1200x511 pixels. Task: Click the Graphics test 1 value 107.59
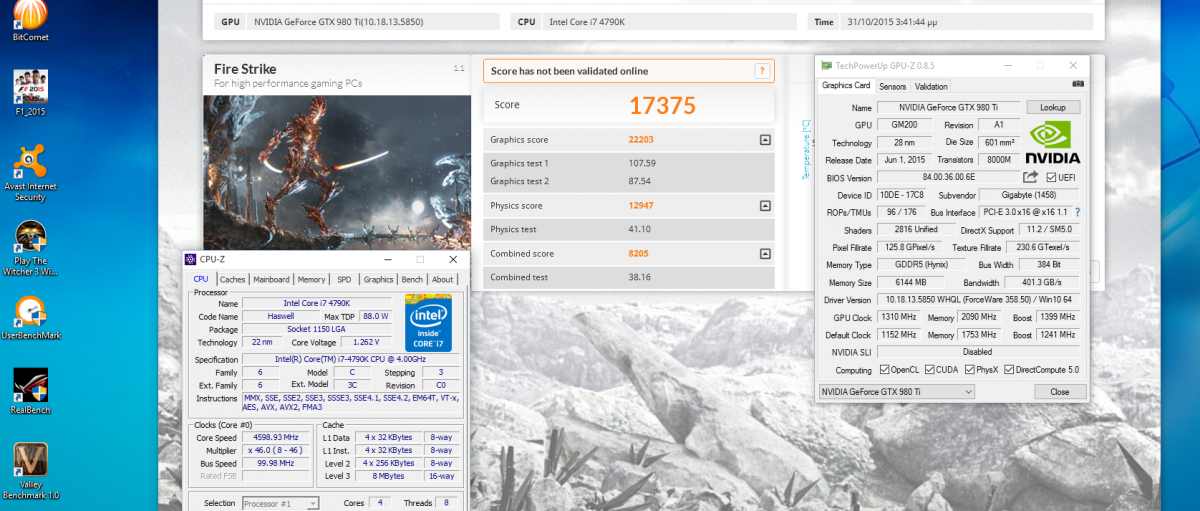[642, 163]
